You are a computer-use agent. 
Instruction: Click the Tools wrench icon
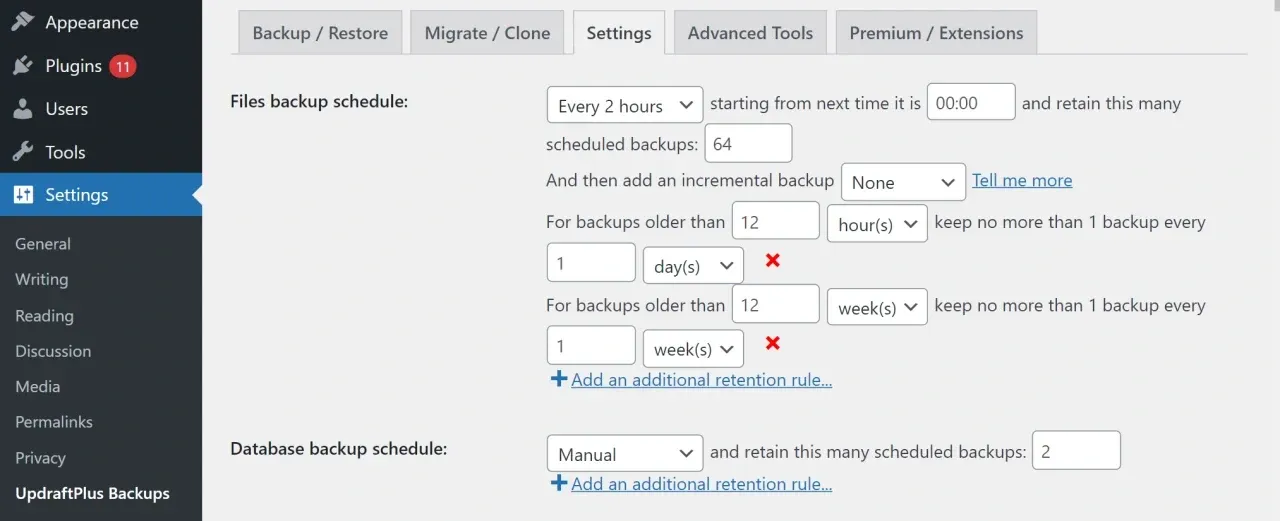(22, 152)
